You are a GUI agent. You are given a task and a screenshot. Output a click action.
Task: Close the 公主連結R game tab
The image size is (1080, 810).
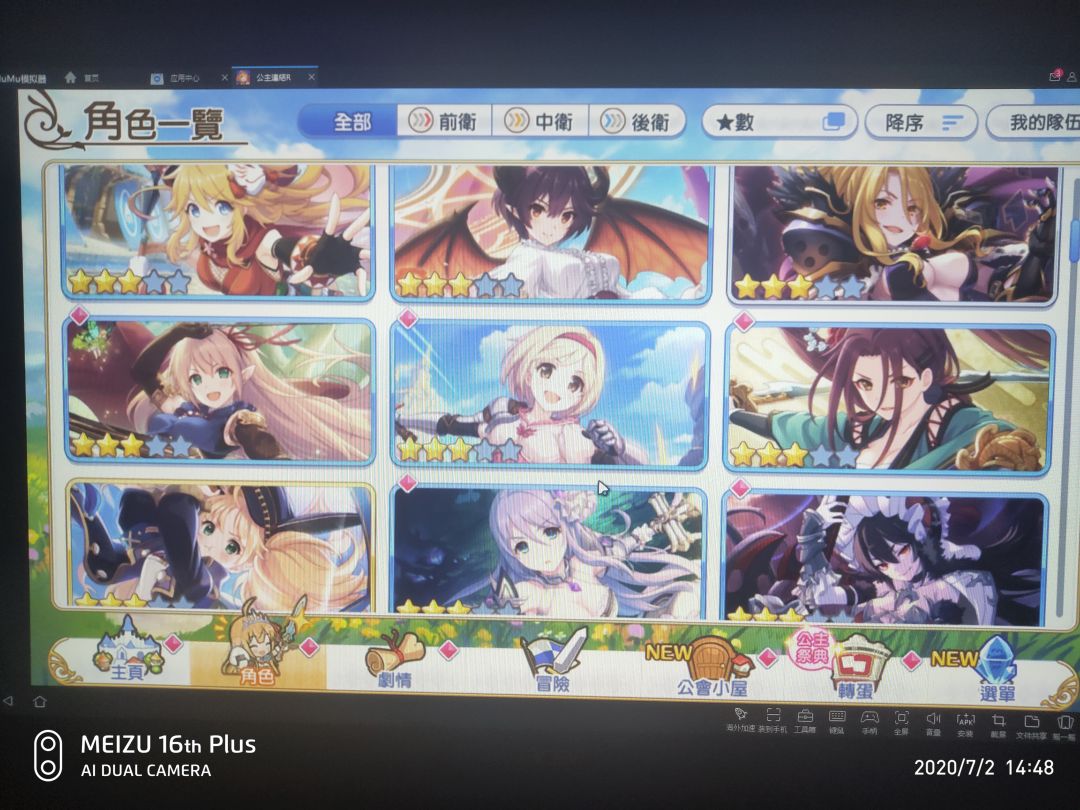[311, 76]
